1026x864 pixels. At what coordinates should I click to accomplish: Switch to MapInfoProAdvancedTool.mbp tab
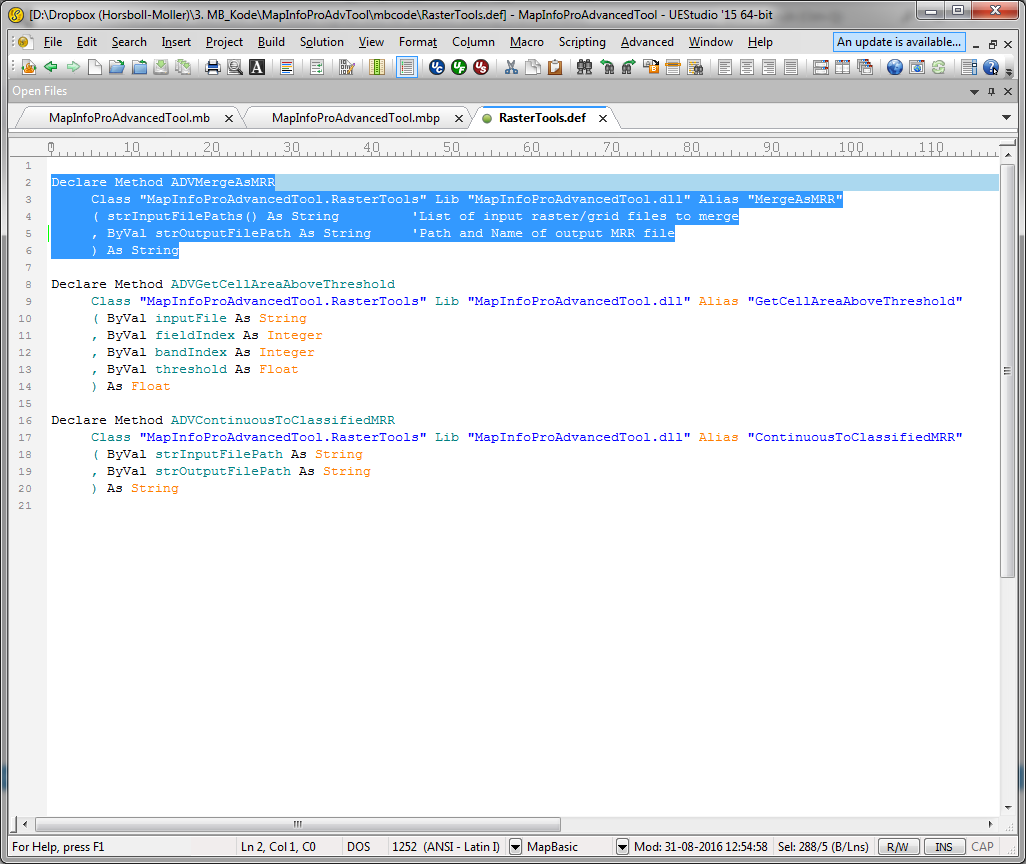click(355, 118)
